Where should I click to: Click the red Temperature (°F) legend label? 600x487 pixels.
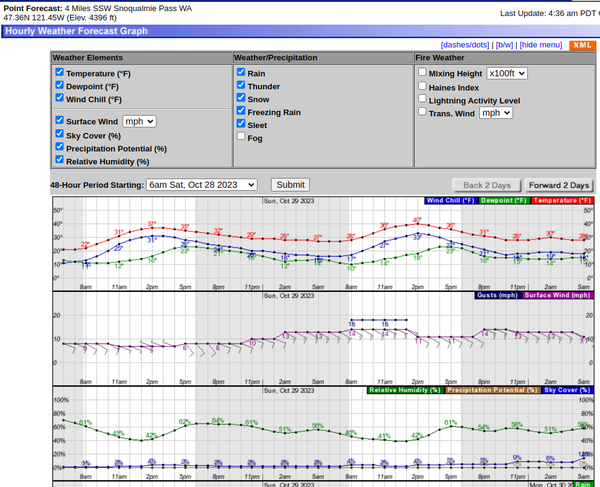tap(556, 201)
